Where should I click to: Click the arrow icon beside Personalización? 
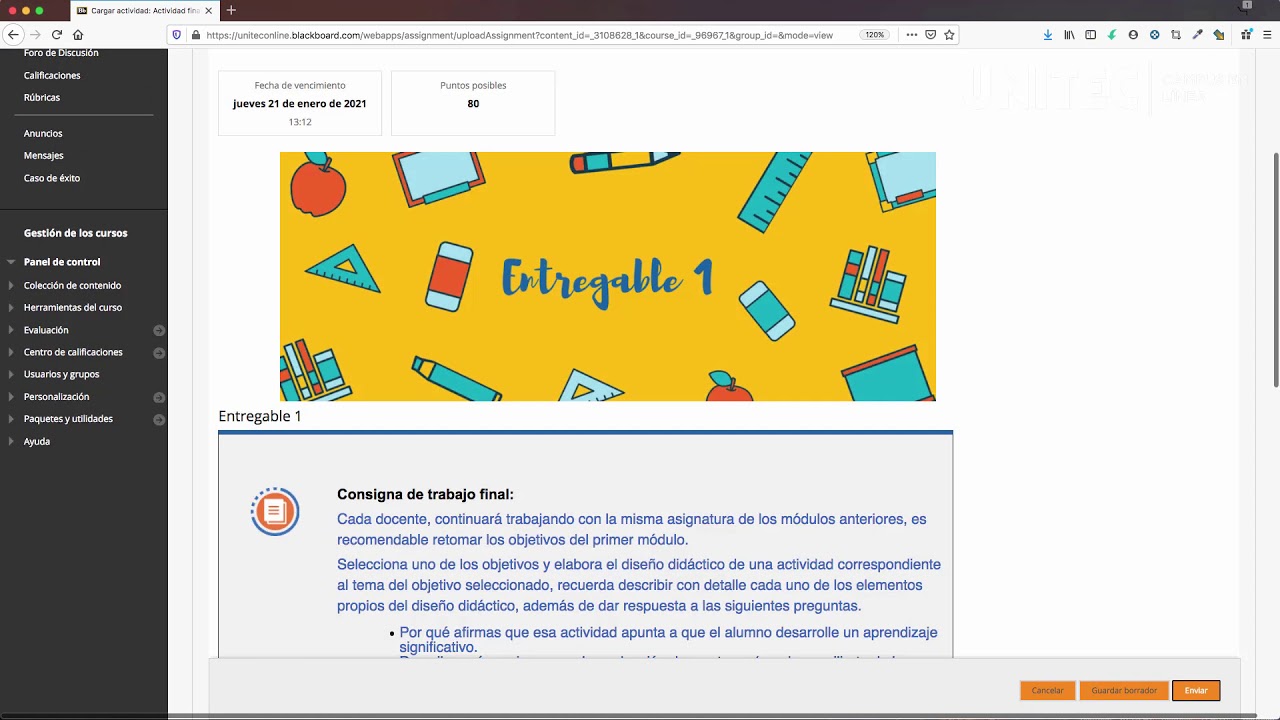coord(159,397)
